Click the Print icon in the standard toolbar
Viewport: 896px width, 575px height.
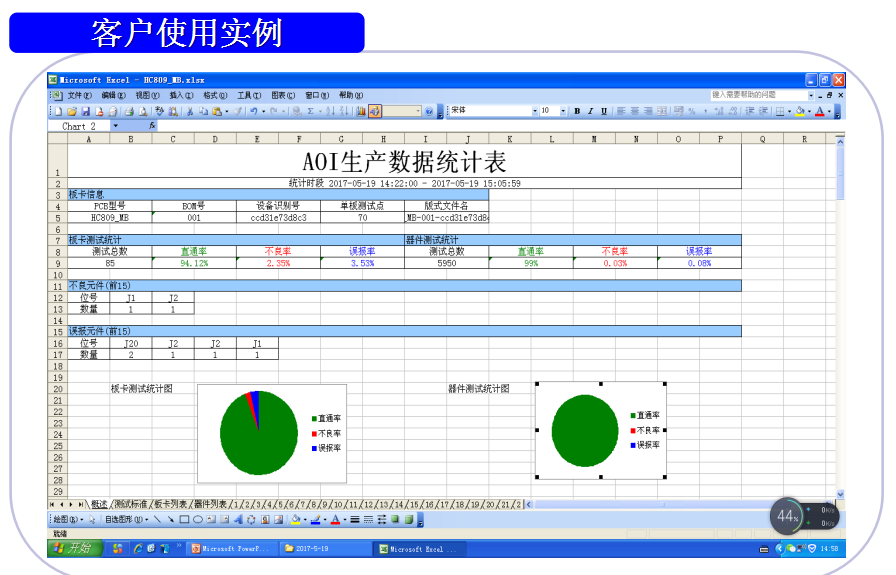129,111
